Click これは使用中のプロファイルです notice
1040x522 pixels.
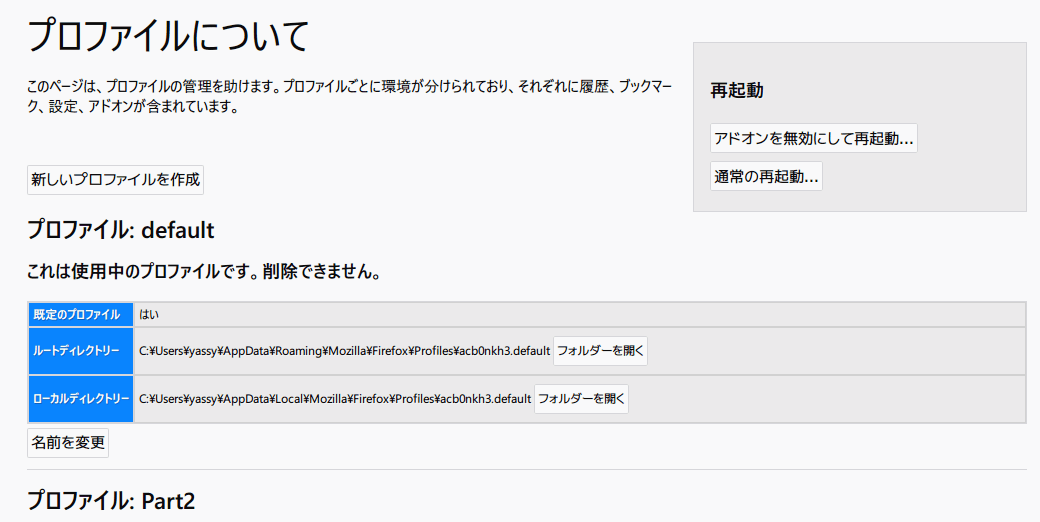click(x=204, y=271)
